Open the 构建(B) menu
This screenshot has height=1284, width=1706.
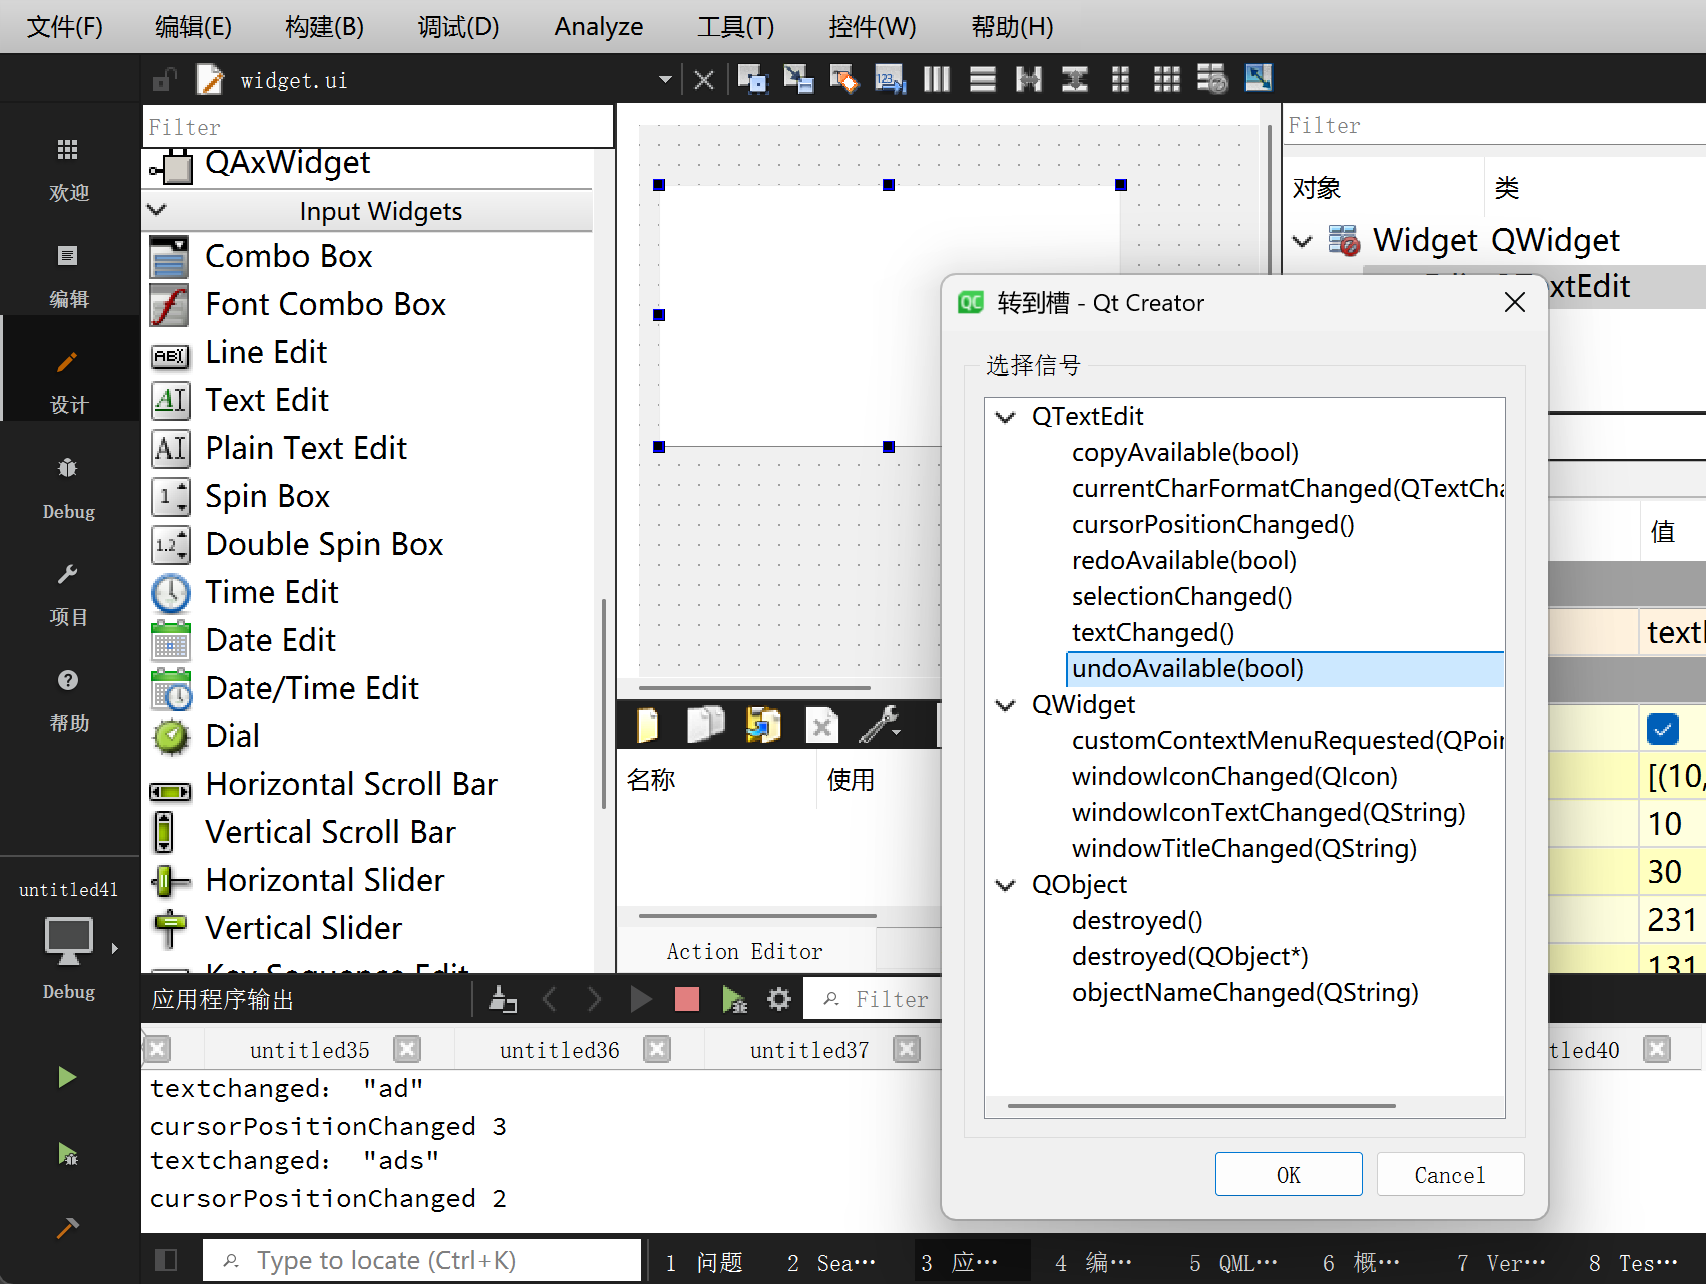[x=325, y=27]
